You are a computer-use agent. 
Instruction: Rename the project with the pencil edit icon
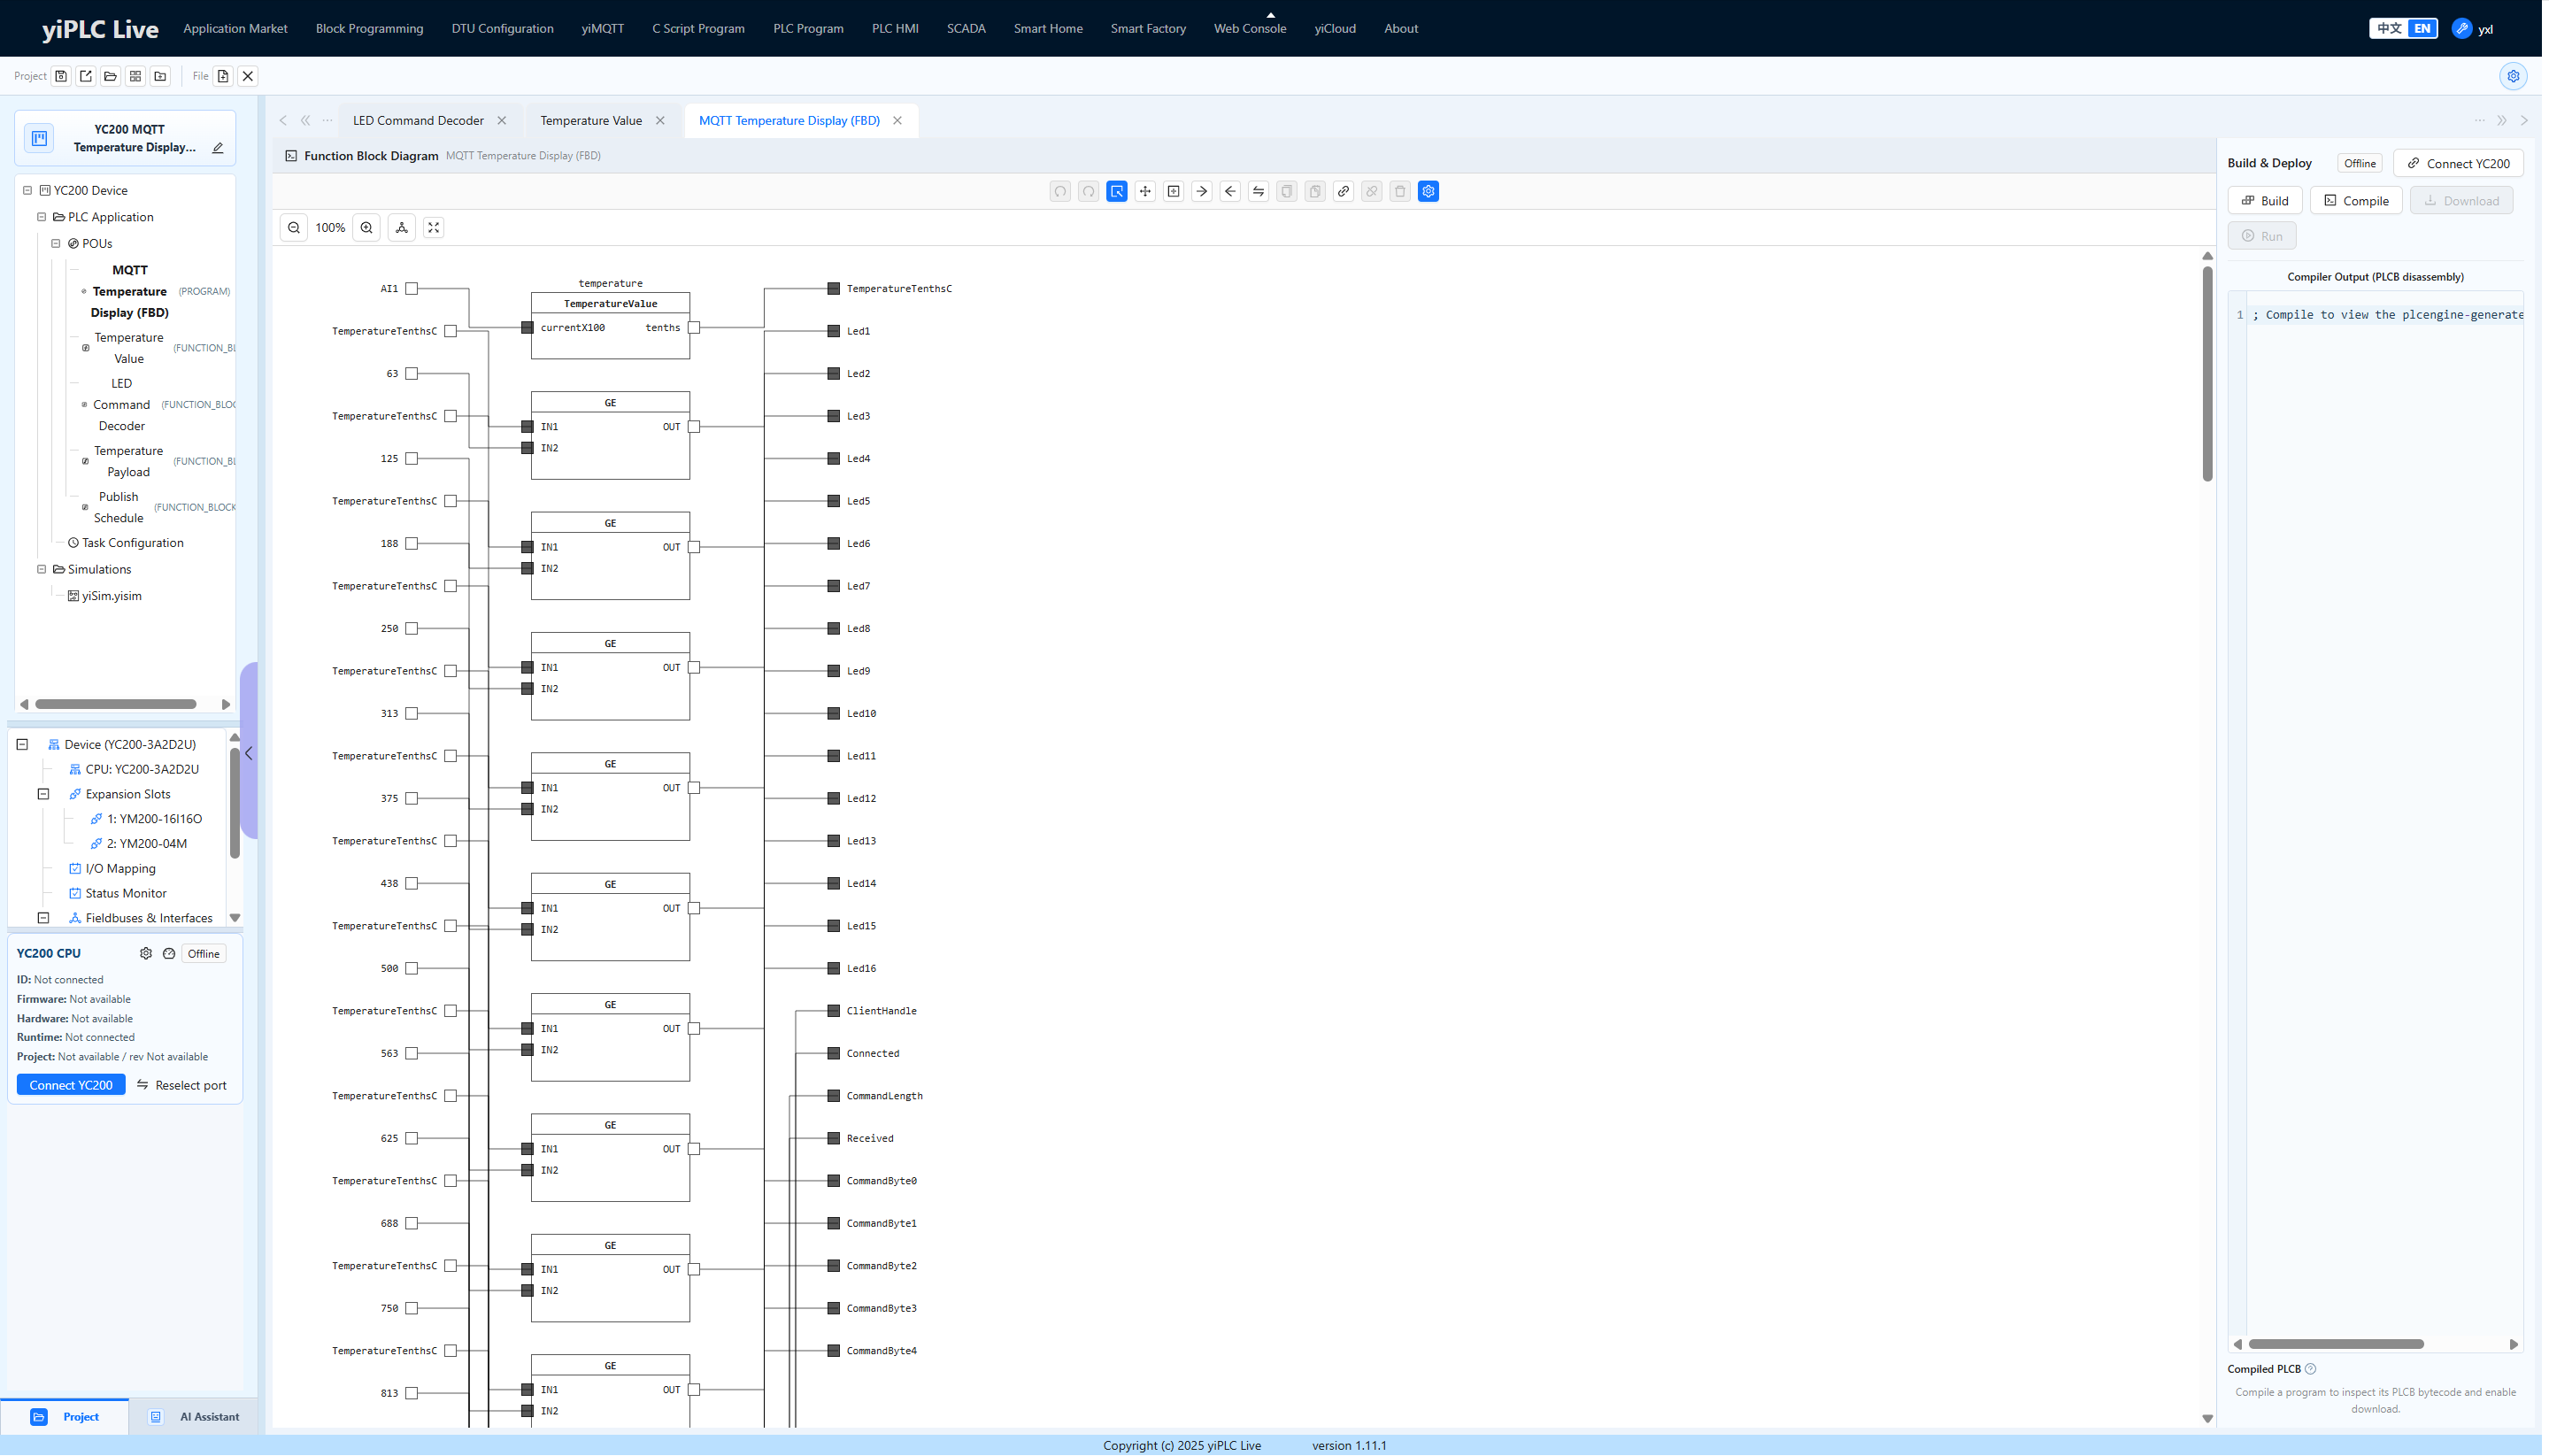(x=218, y=148)
